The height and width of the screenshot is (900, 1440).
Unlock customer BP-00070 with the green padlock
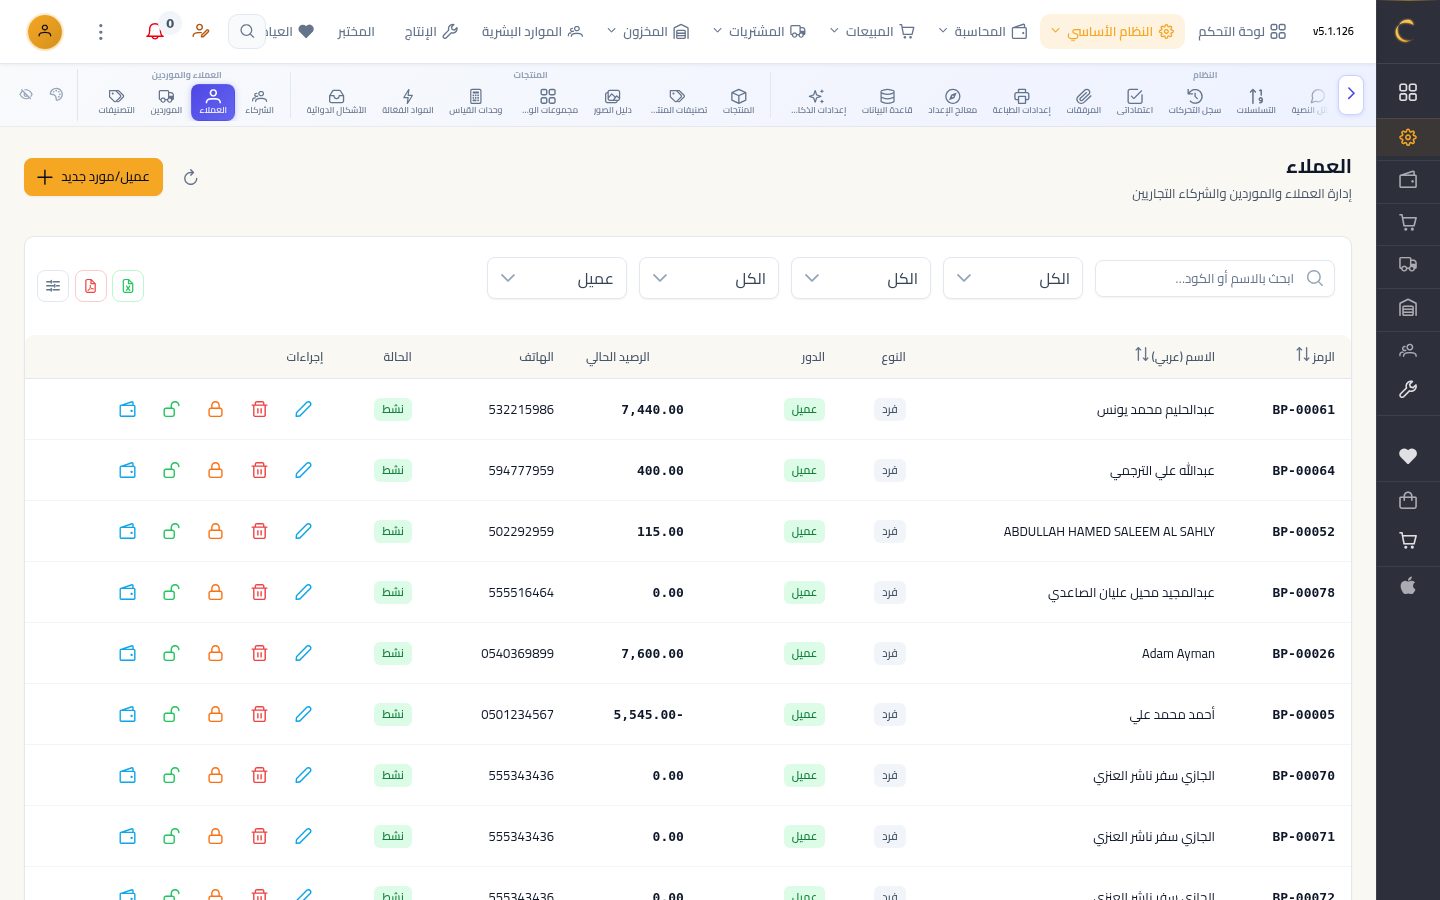[x=171, y=775]
